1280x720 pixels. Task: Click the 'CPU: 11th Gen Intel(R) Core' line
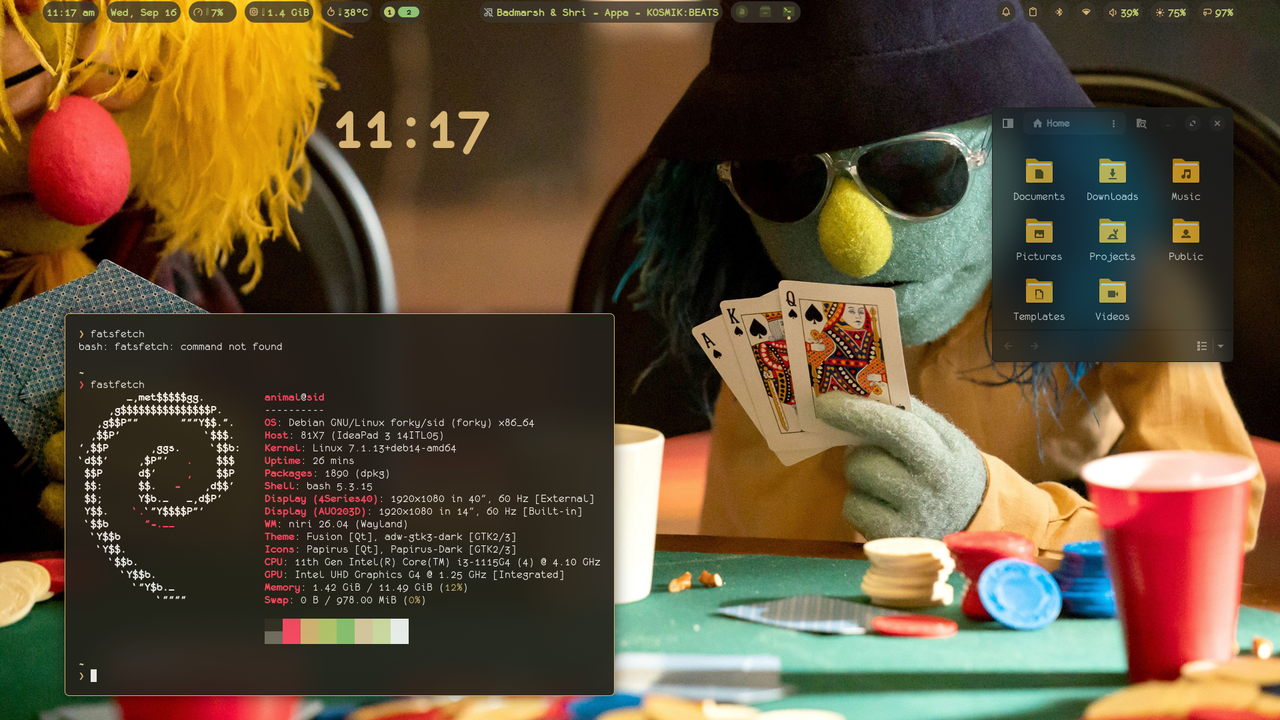[432, 562]
